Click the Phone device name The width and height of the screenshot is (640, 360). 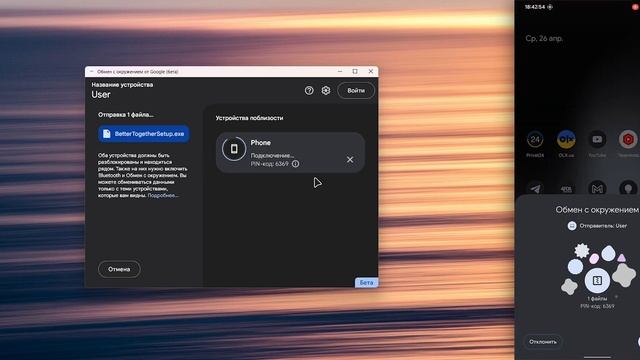tap(260, 142)
